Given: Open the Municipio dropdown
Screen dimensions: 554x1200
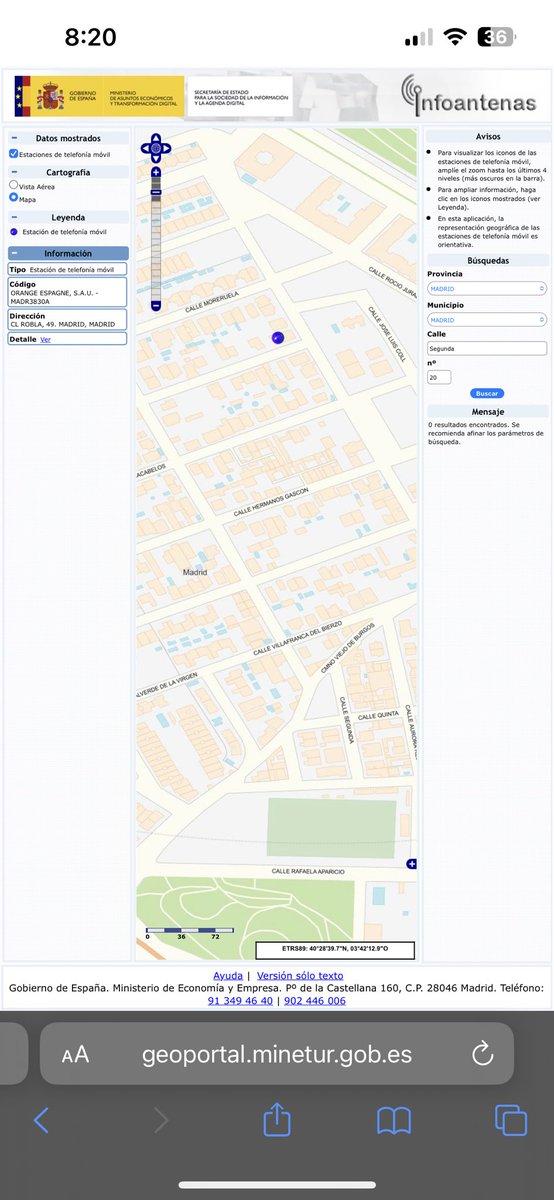Looking at the screenshot, I should click(486, 320).
